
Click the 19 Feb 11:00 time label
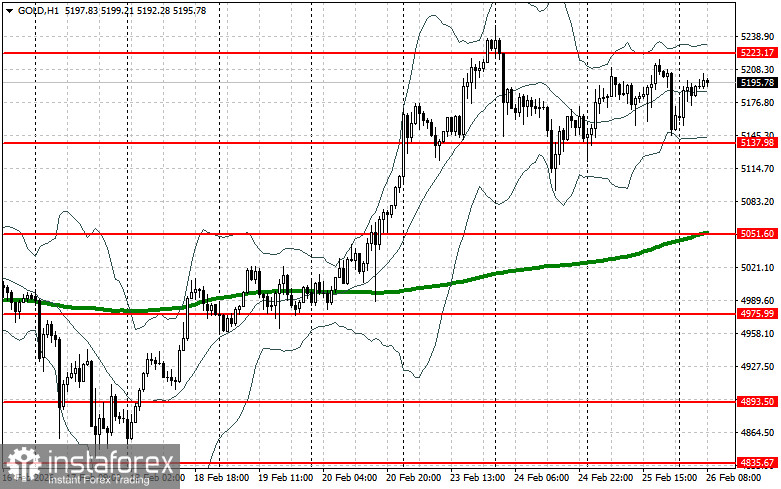click(x=285, y=478)
